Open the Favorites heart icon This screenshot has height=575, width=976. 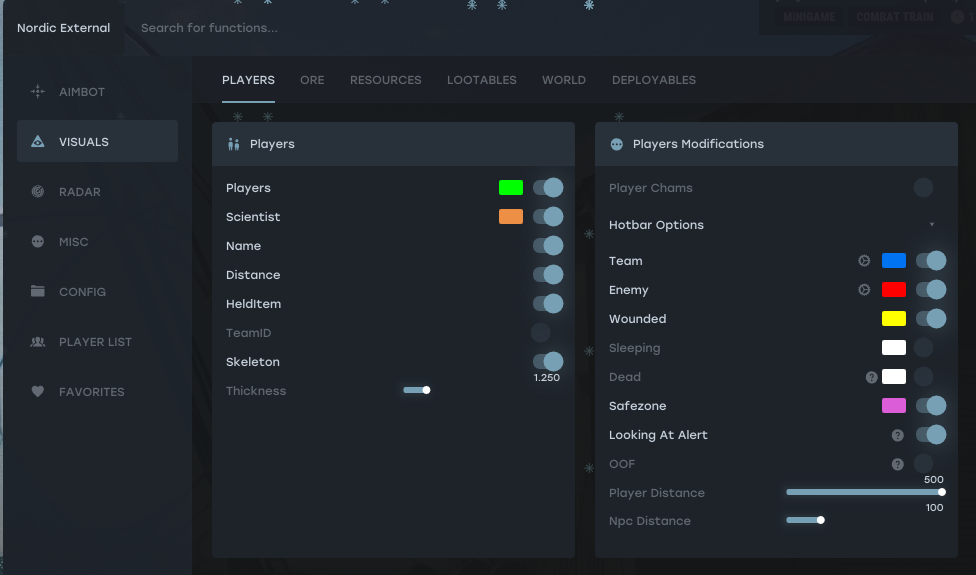point(37,391)
